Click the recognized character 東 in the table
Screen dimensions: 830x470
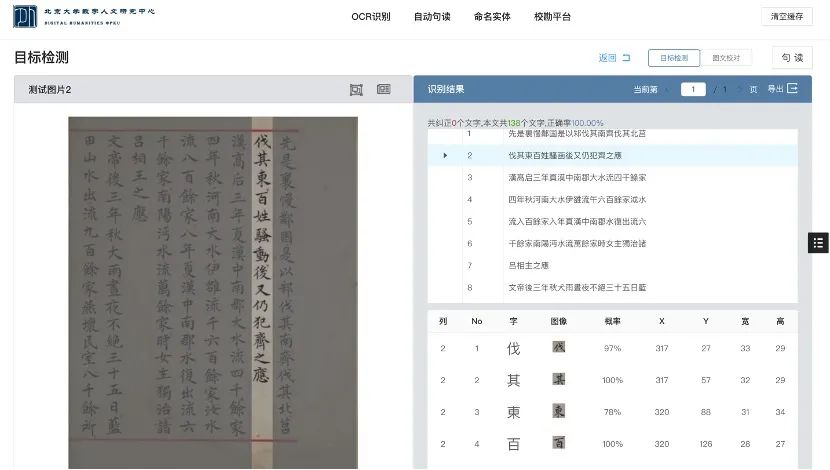(x=513, y=412)
